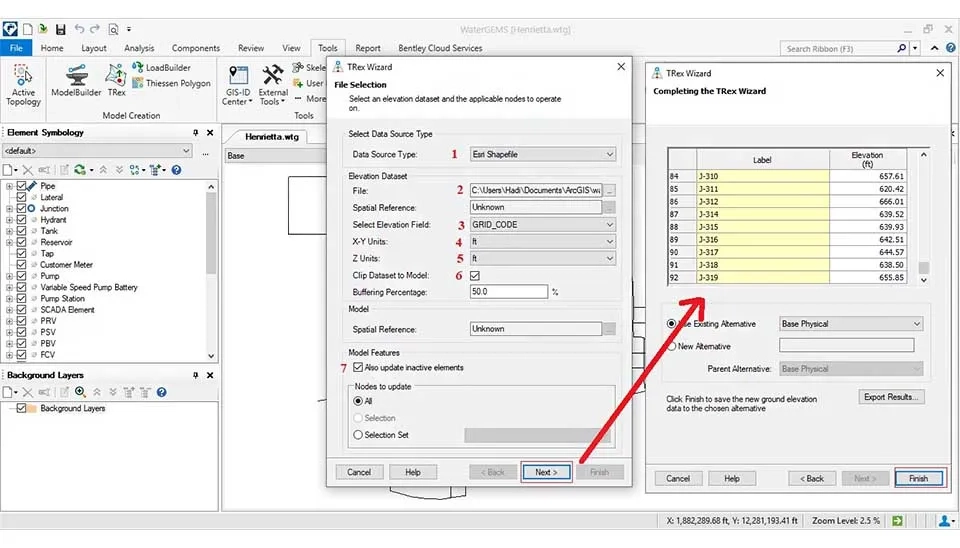Viewport: 960px width, 548px height.
Task: Select the New Alternative radio button
Action: 671,346
